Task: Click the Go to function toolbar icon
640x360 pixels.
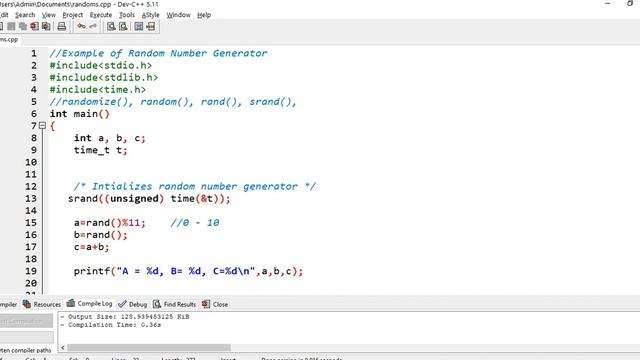Action: click(x=139, y=27)
